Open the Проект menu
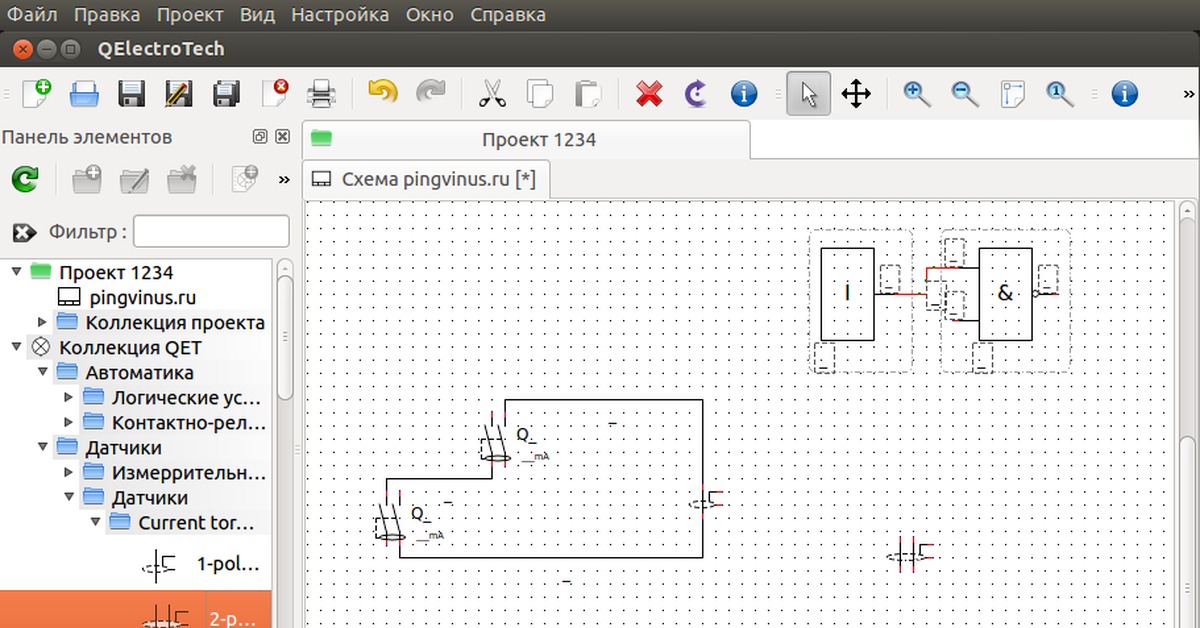This screenshot has width=1200, height=628. (190, 15)
